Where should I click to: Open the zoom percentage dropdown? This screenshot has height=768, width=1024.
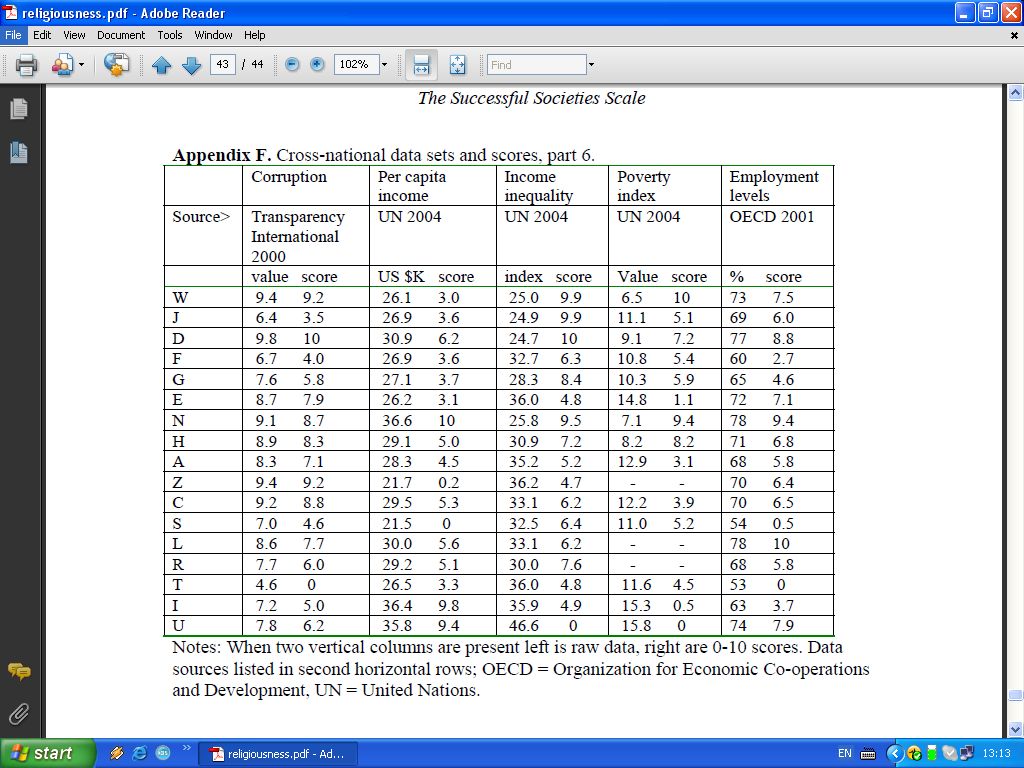384,65
